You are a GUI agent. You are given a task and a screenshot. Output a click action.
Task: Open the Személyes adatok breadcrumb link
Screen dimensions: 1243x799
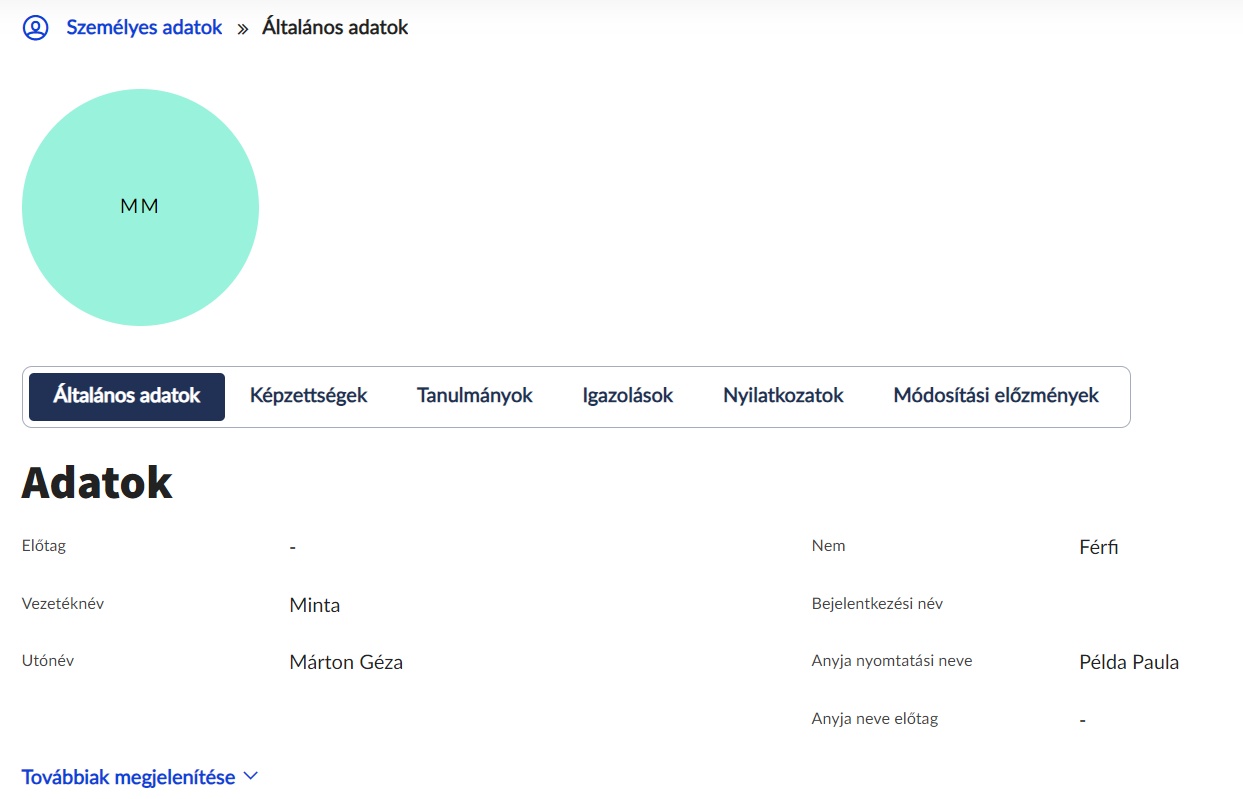point(144,28)
